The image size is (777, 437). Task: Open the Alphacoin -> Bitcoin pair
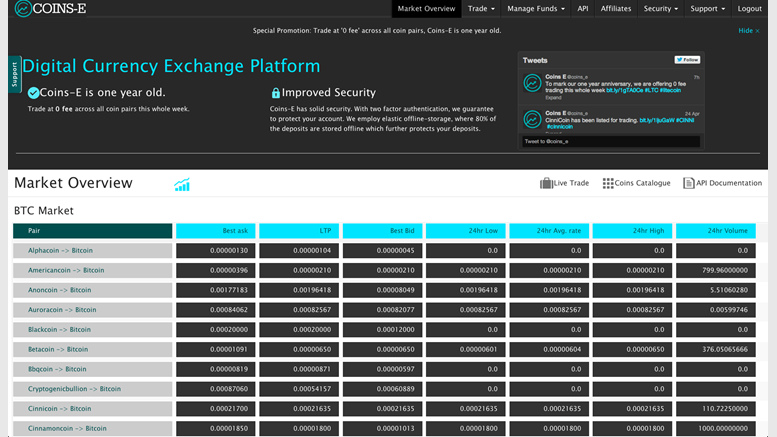(60, 251)
